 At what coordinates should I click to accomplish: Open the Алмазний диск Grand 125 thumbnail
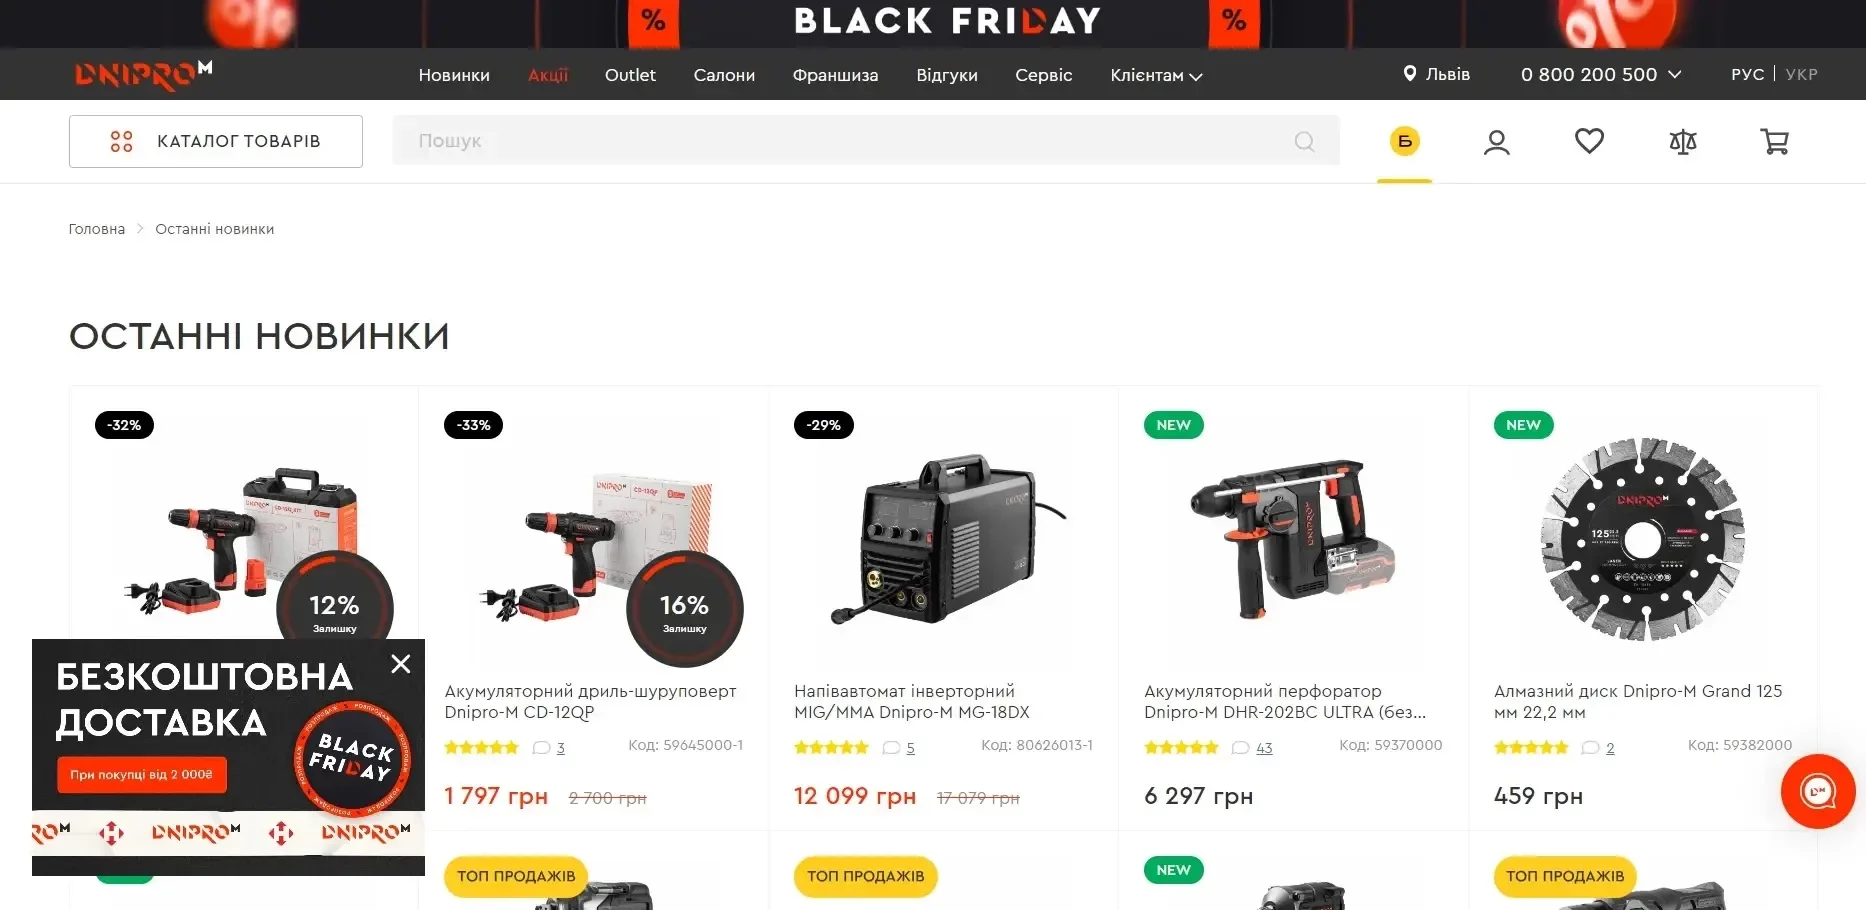(x=1642, y=540)
